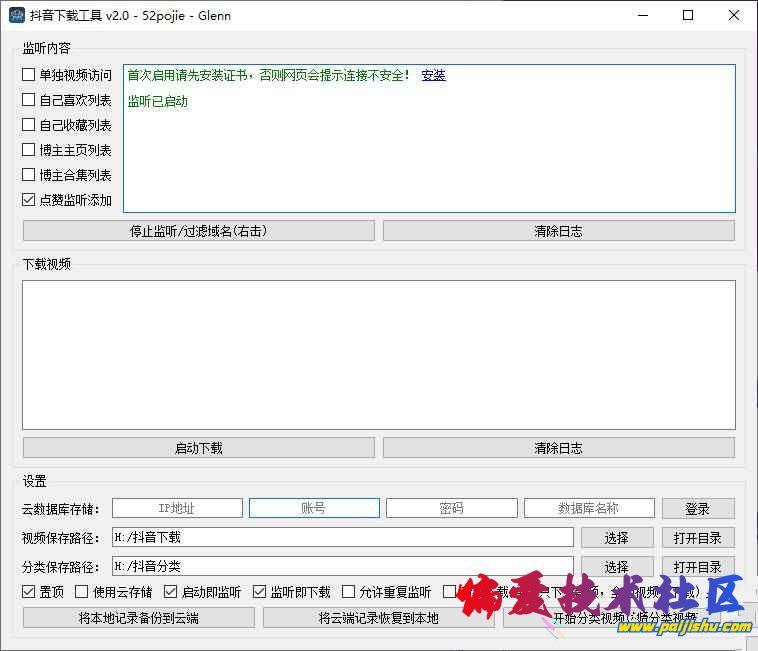Screen dimensions: 758x651
Task: Click the 数据库名称 input field
Action: tap(589, 508)
